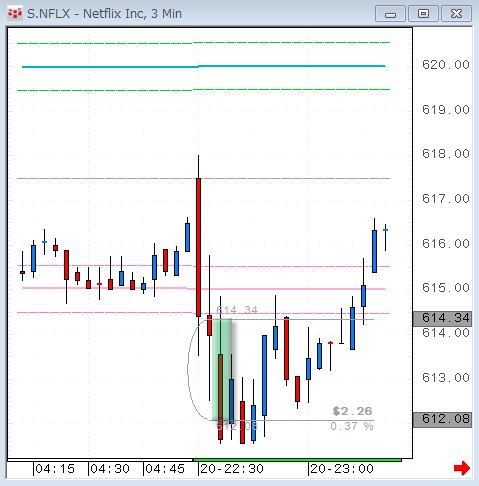Click the 617.00 price axis label
Screen dimensions: 479x486
[446, 199]
